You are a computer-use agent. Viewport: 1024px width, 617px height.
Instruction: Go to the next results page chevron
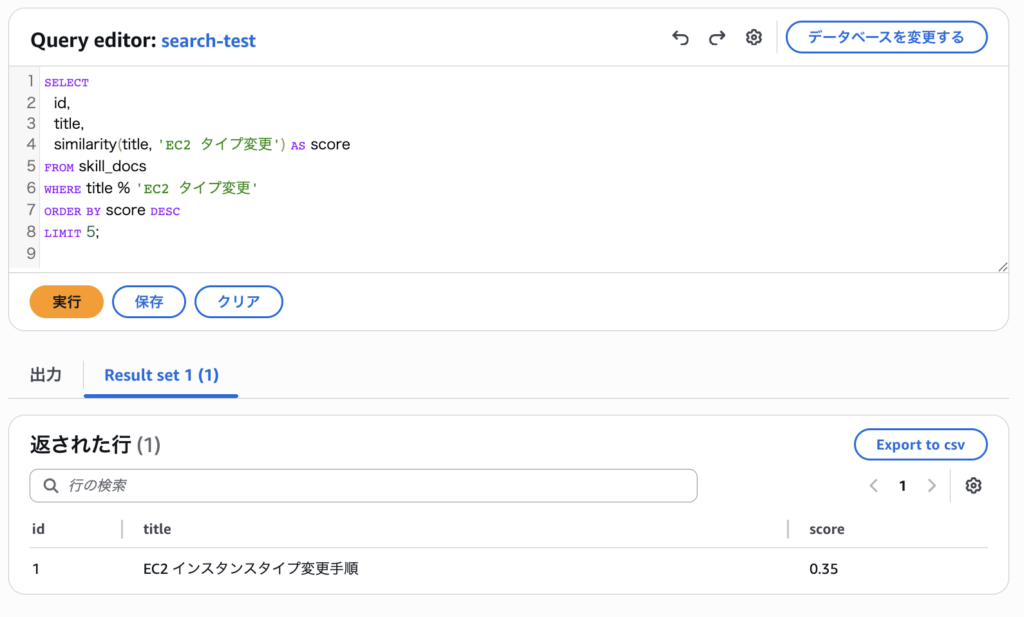(932, 486)
